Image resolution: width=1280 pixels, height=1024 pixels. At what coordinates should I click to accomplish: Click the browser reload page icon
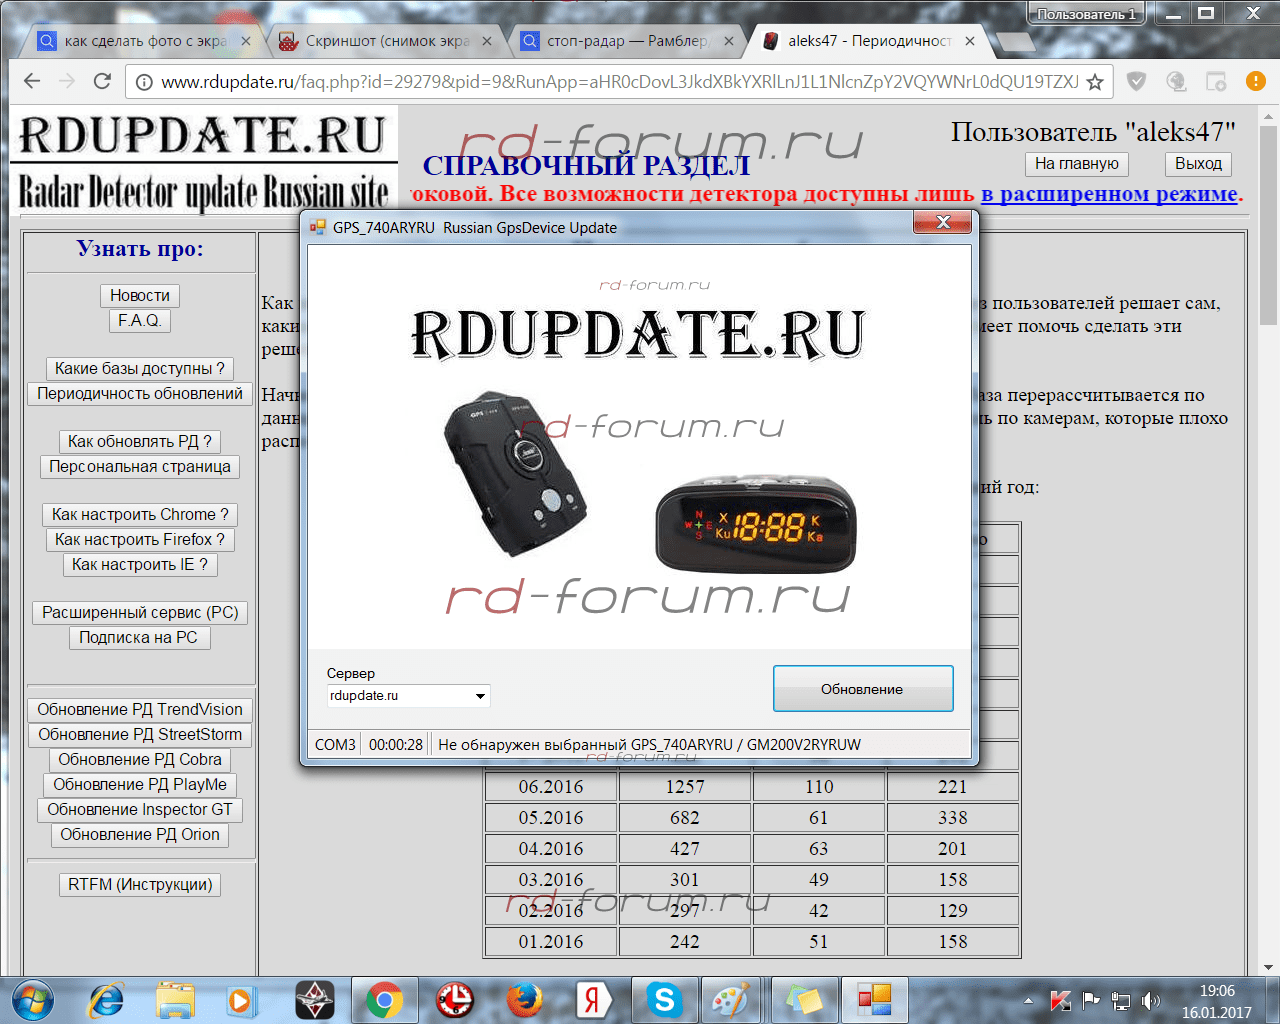coord(102,82)
